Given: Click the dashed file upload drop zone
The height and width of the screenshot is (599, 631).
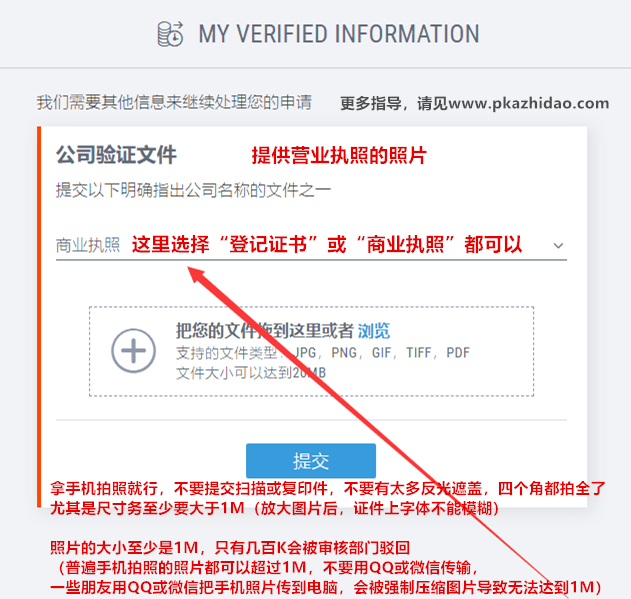Looking at the screenshot, I should click(x=311, y=351).
